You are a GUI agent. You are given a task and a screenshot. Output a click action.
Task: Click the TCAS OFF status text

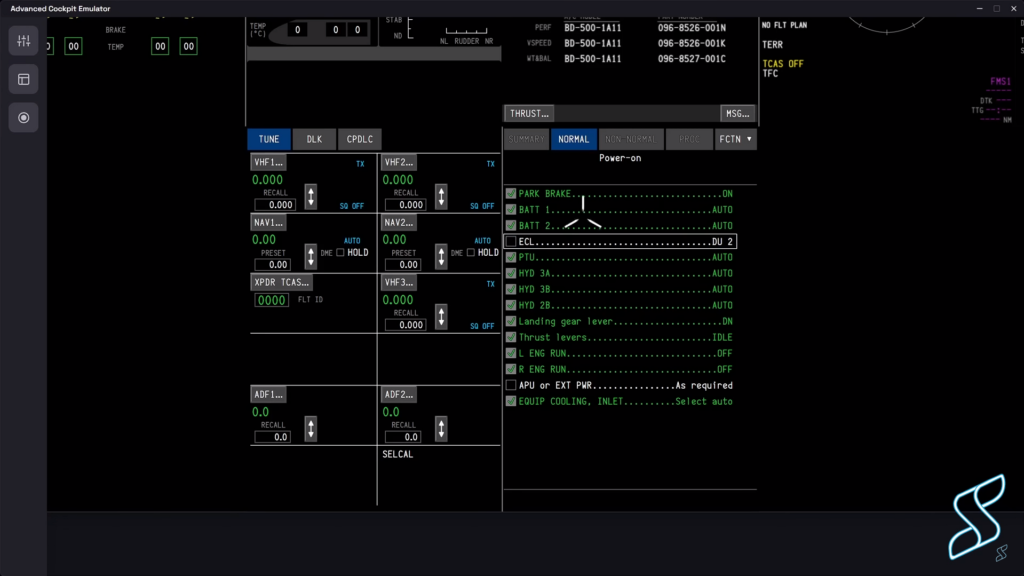tap(783, 63)
